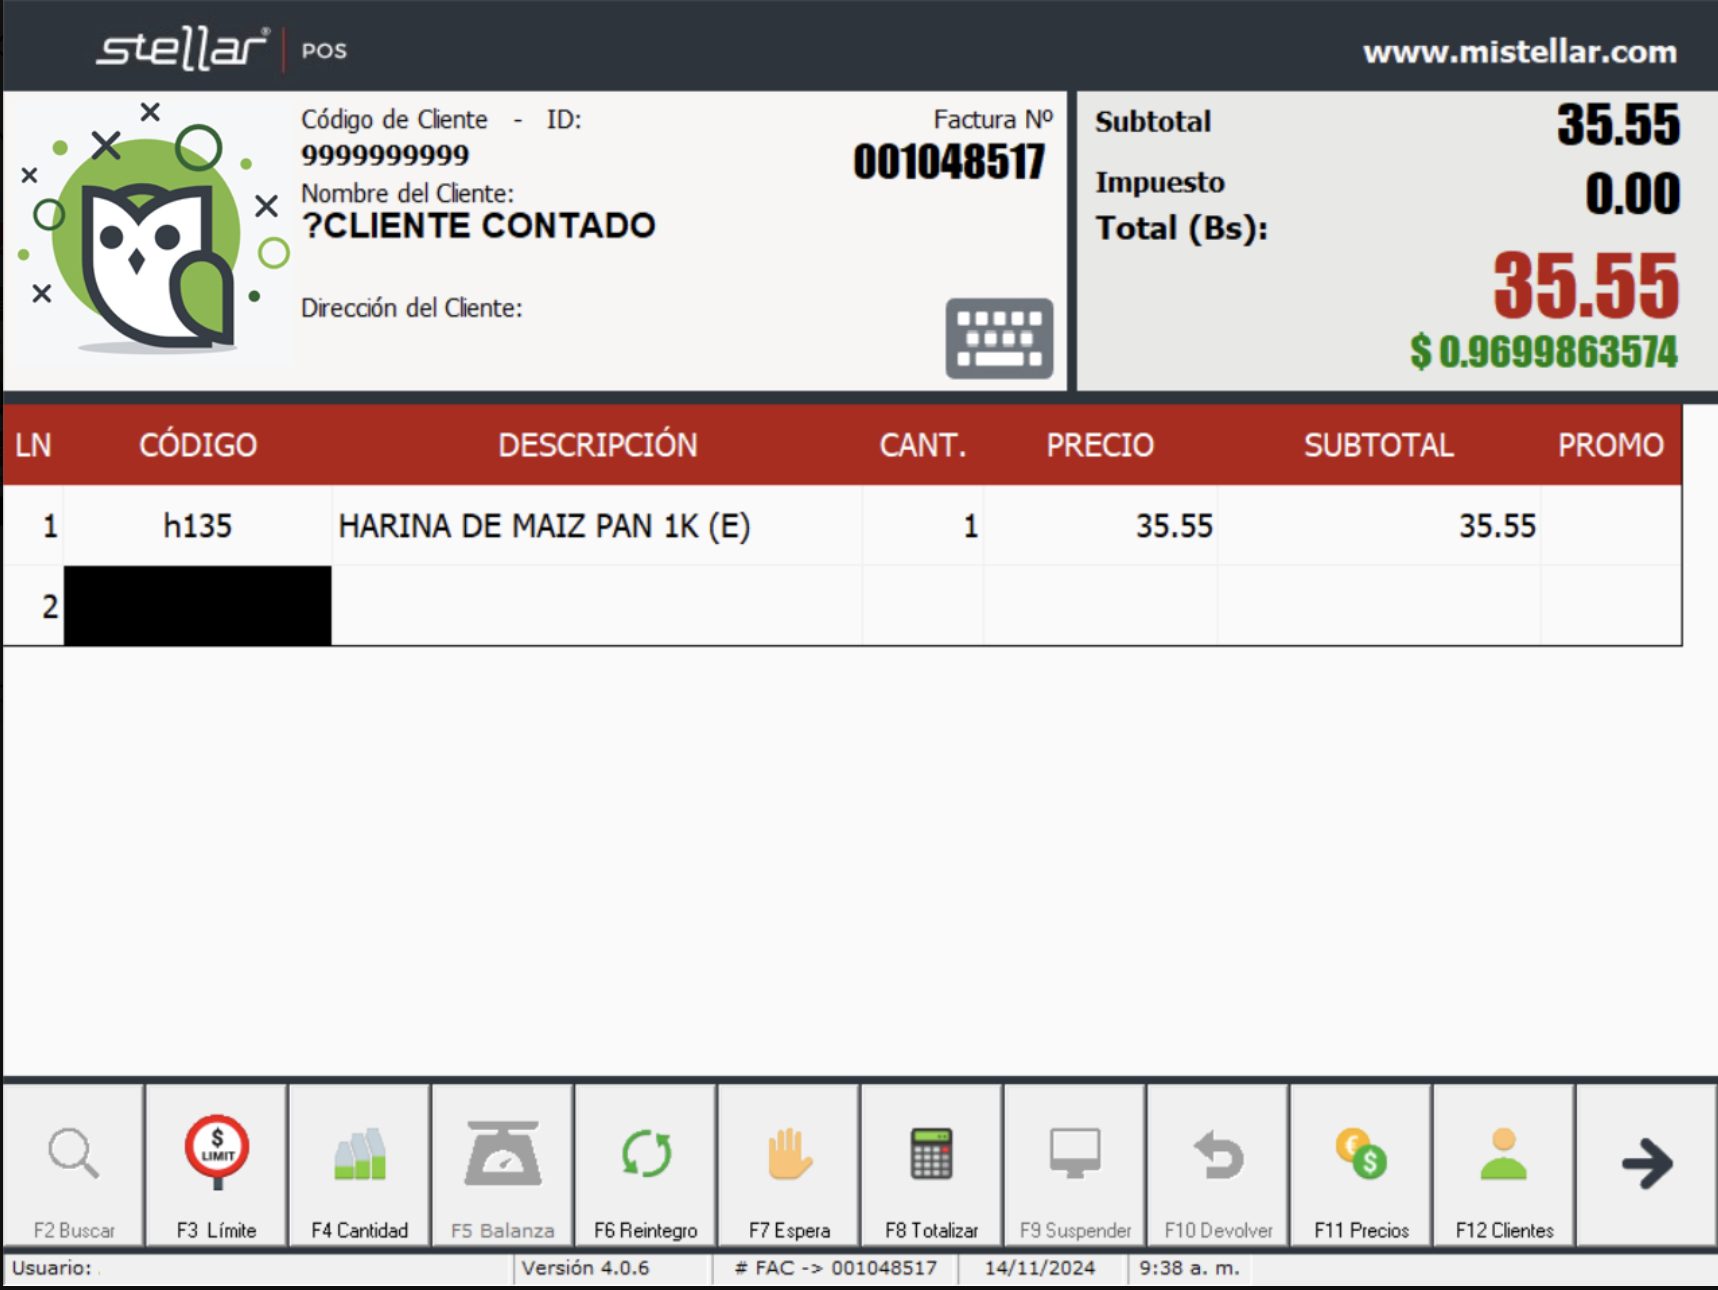Click invoice number 001048517 at top

(x=949, y=162)
